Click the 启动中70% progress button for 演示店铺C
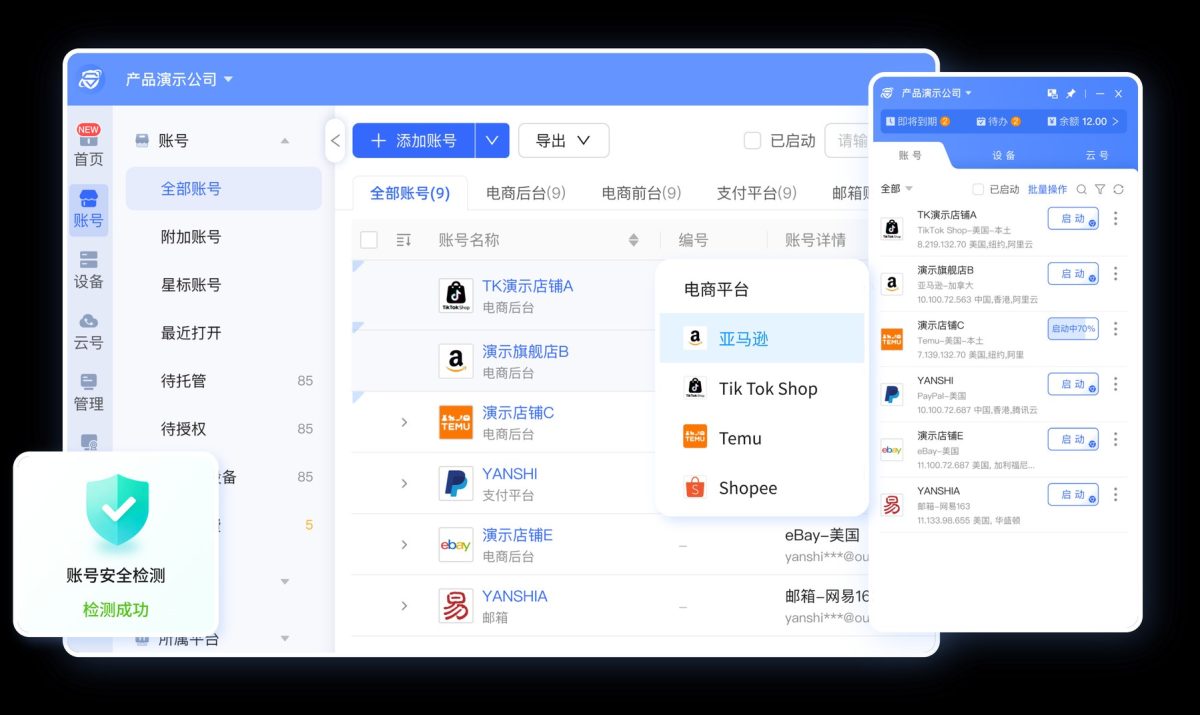The image size is (1200, 715). [1073, 328]
